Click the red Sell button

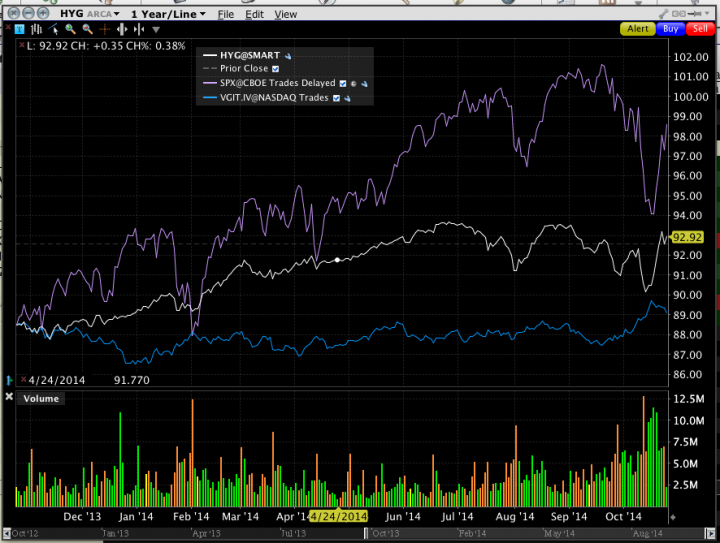click(700, 29)
